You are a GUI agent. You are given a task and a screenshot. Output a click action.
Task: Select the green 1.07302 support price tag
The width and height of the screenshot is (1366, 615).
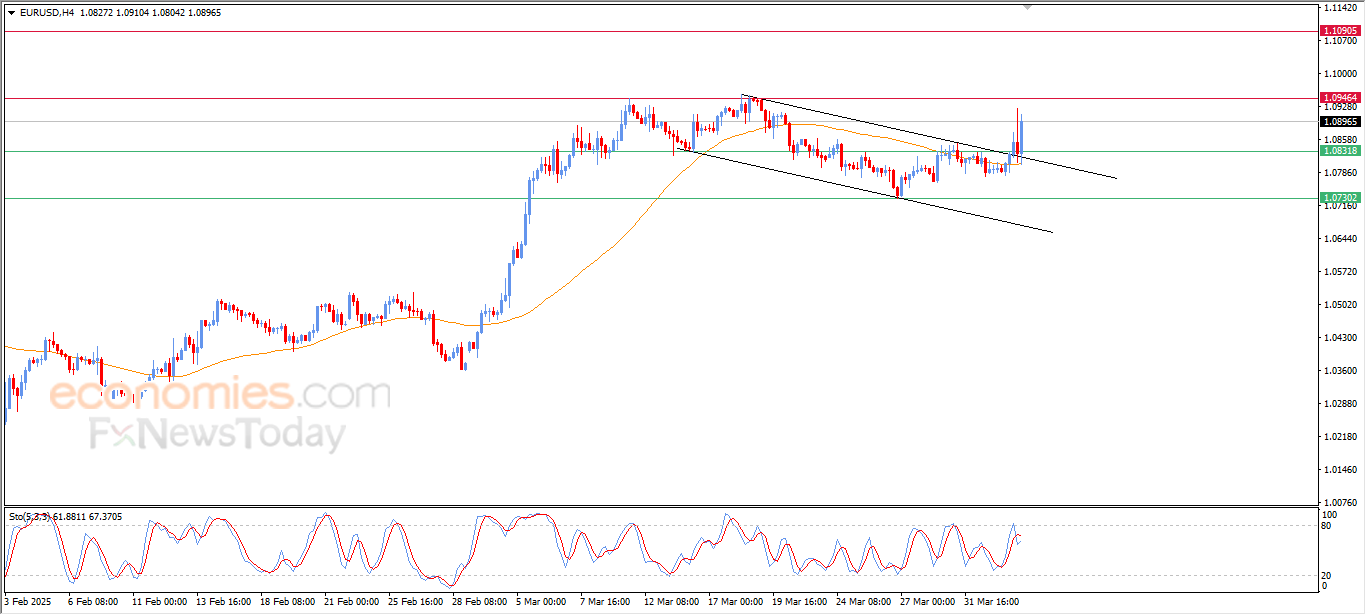(1340, 198)
